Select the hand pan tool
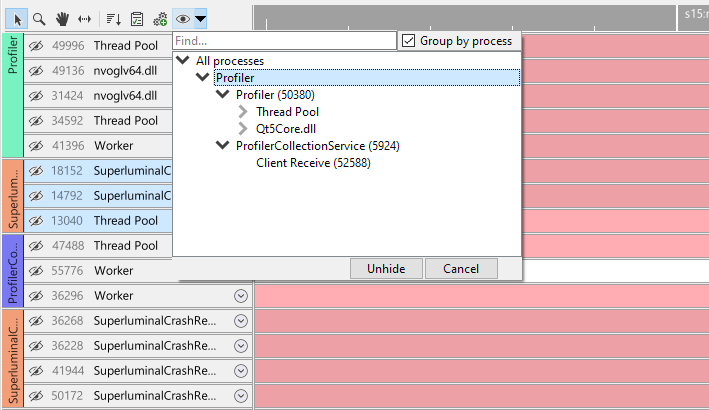The image size is (709, 410). [62, 18]
